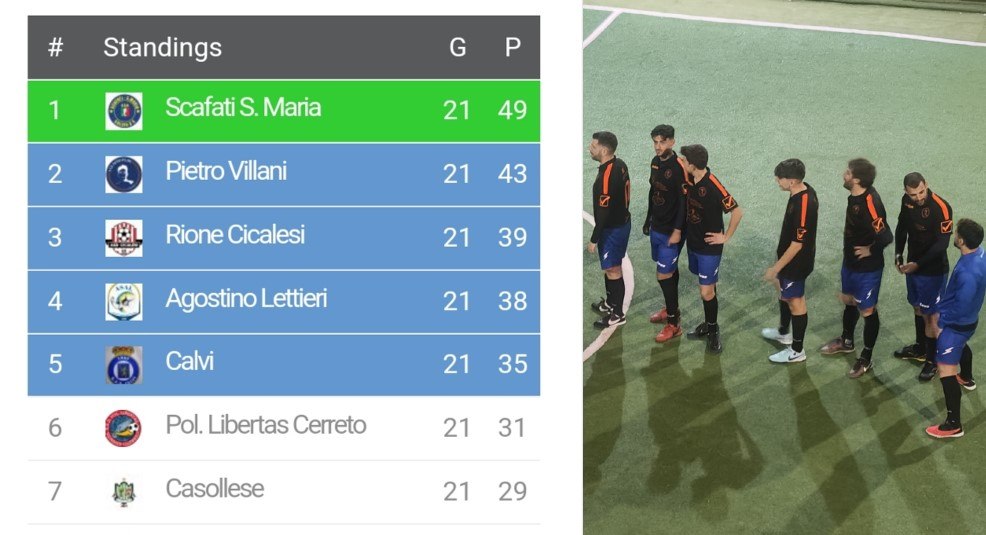986x535 pixels.
Task: Select the Rione Cicalesi team name
Action: (x=235, y=234)
